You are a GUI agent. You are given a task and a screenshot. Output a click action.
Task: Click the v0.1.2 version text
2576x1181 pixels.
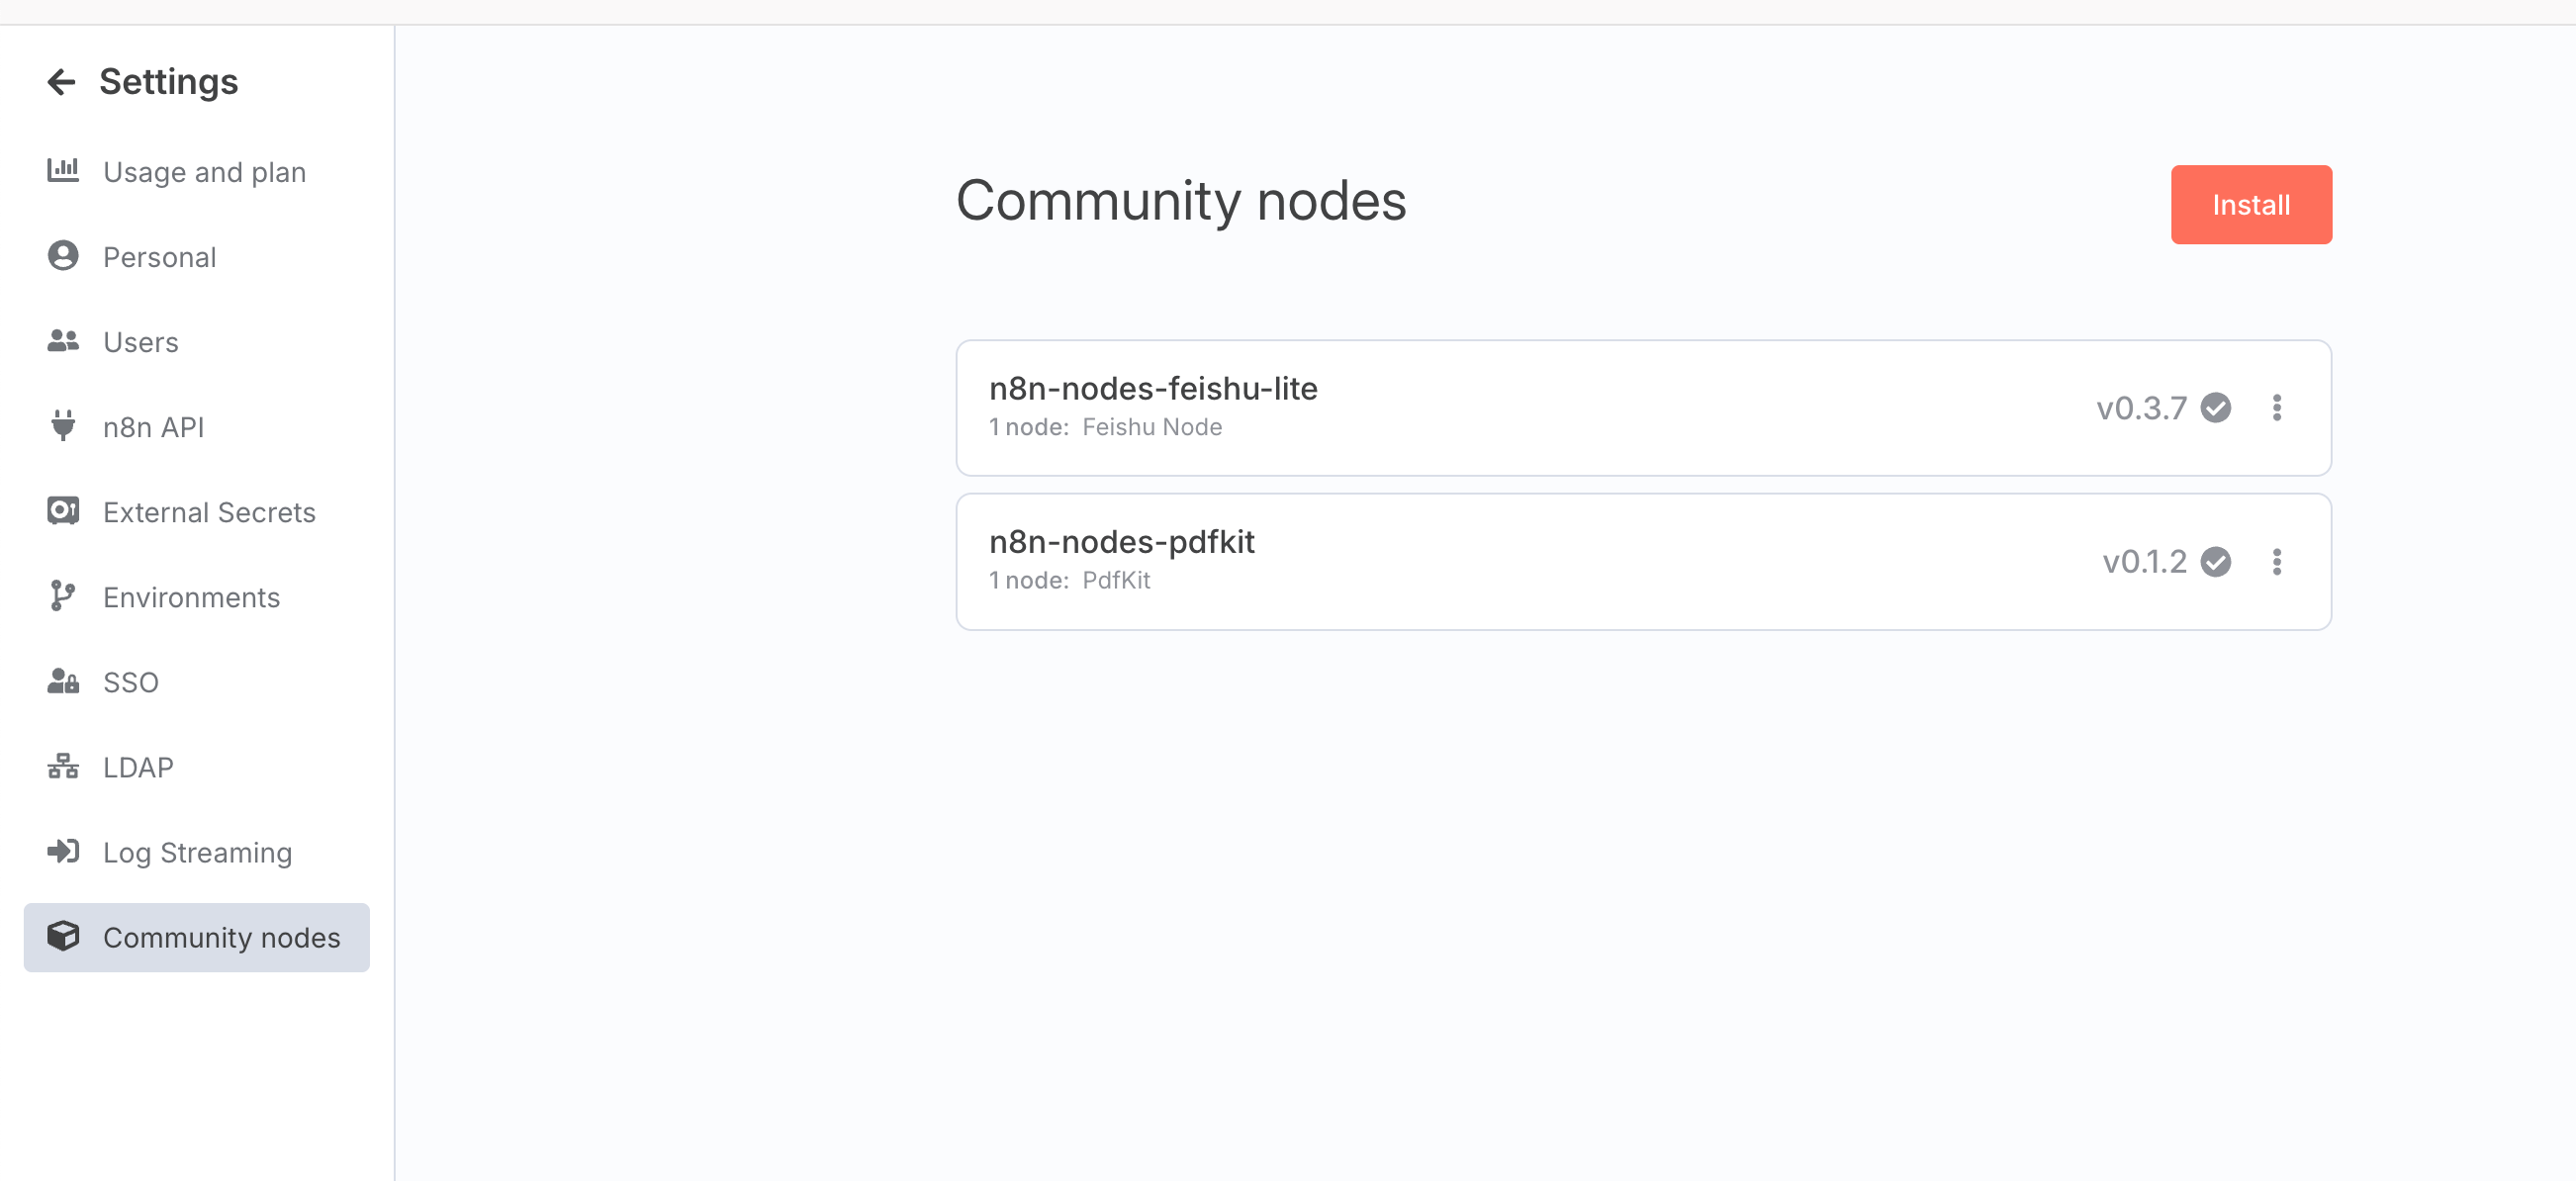pos(2145,562)
